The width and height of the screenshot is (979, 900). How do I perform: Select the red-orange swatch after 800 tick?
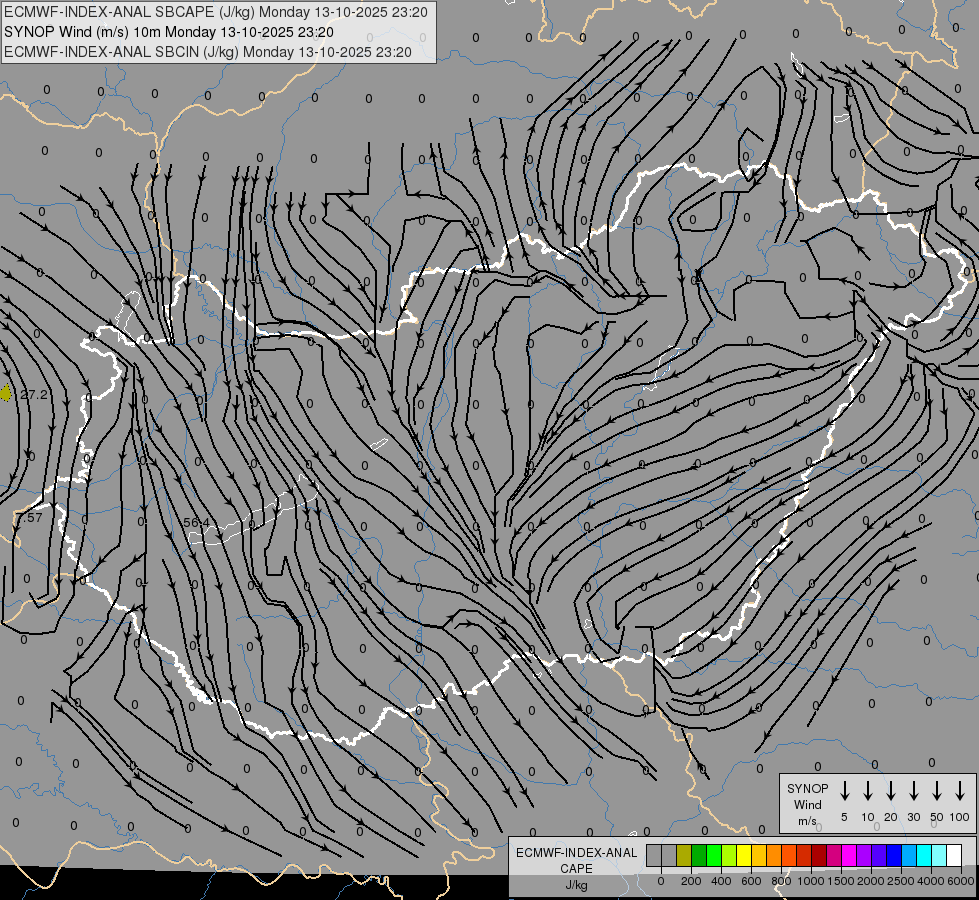[790, 855]
